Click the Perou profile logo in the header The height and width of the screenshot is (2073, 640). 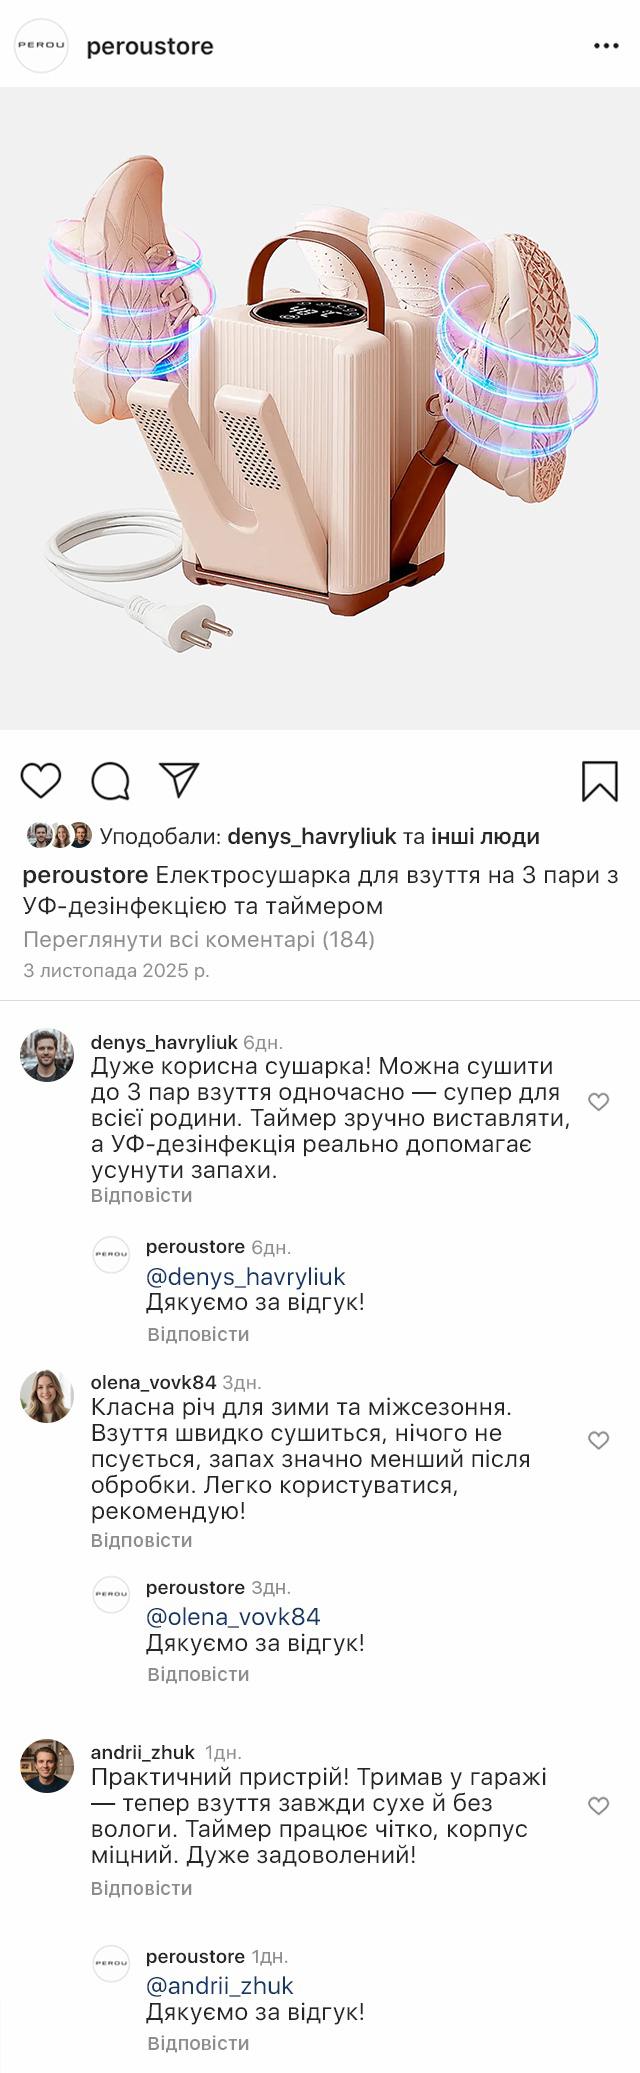click(41, 46)
